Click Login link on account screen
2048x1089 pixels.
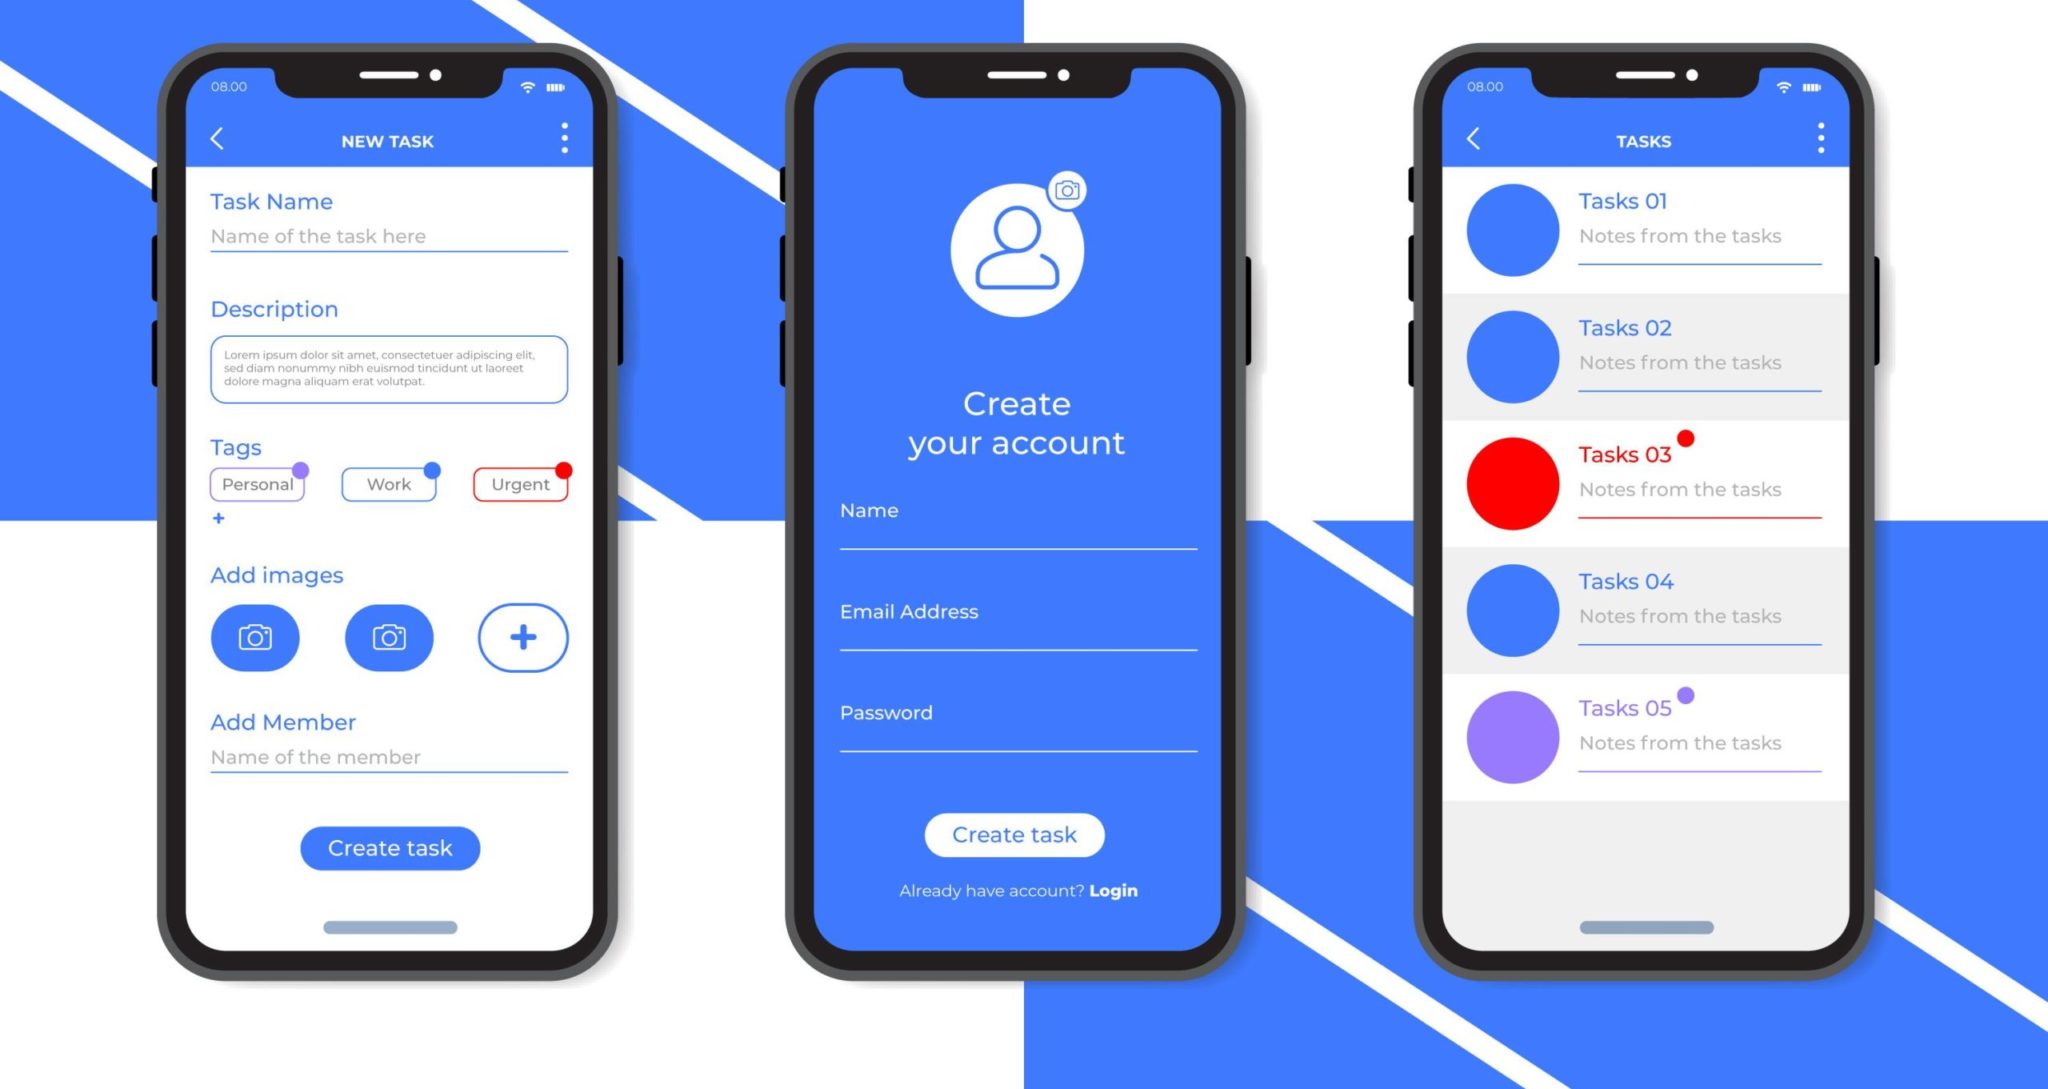[x=1116, y=891]
